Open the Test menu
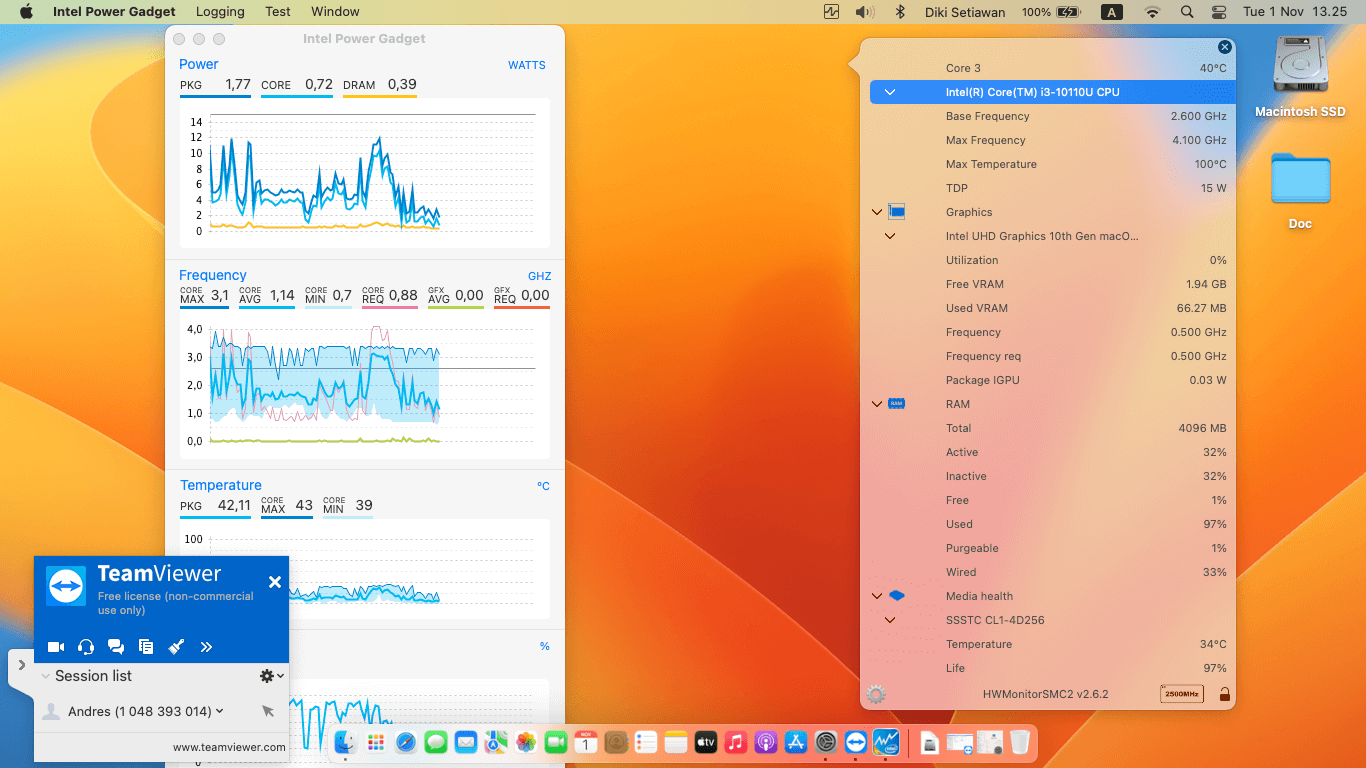 [278, 12]
